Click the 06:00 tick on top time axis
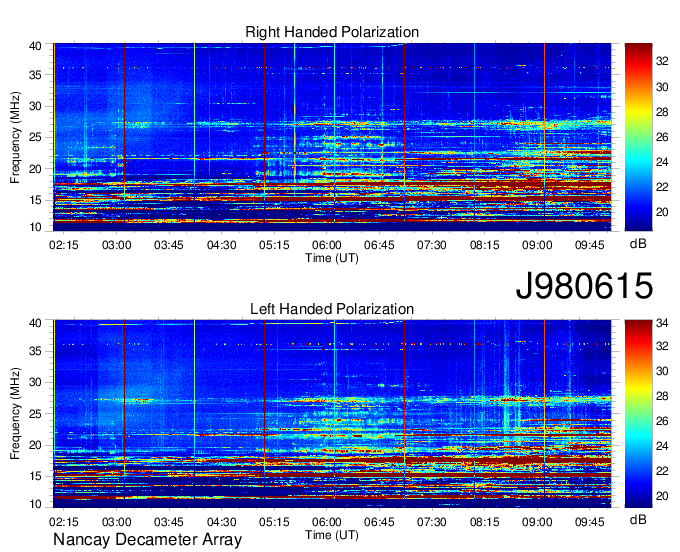 (327, 245)
